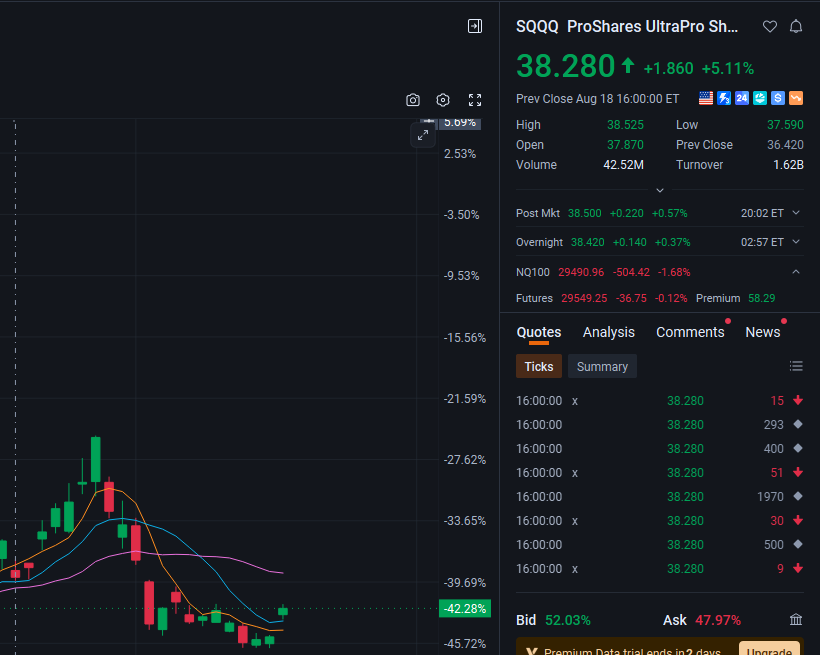The height and width of the screenshot is (655, 820).
Task: Click the blue lightning level 3 icon
Action: click(724, 98)
